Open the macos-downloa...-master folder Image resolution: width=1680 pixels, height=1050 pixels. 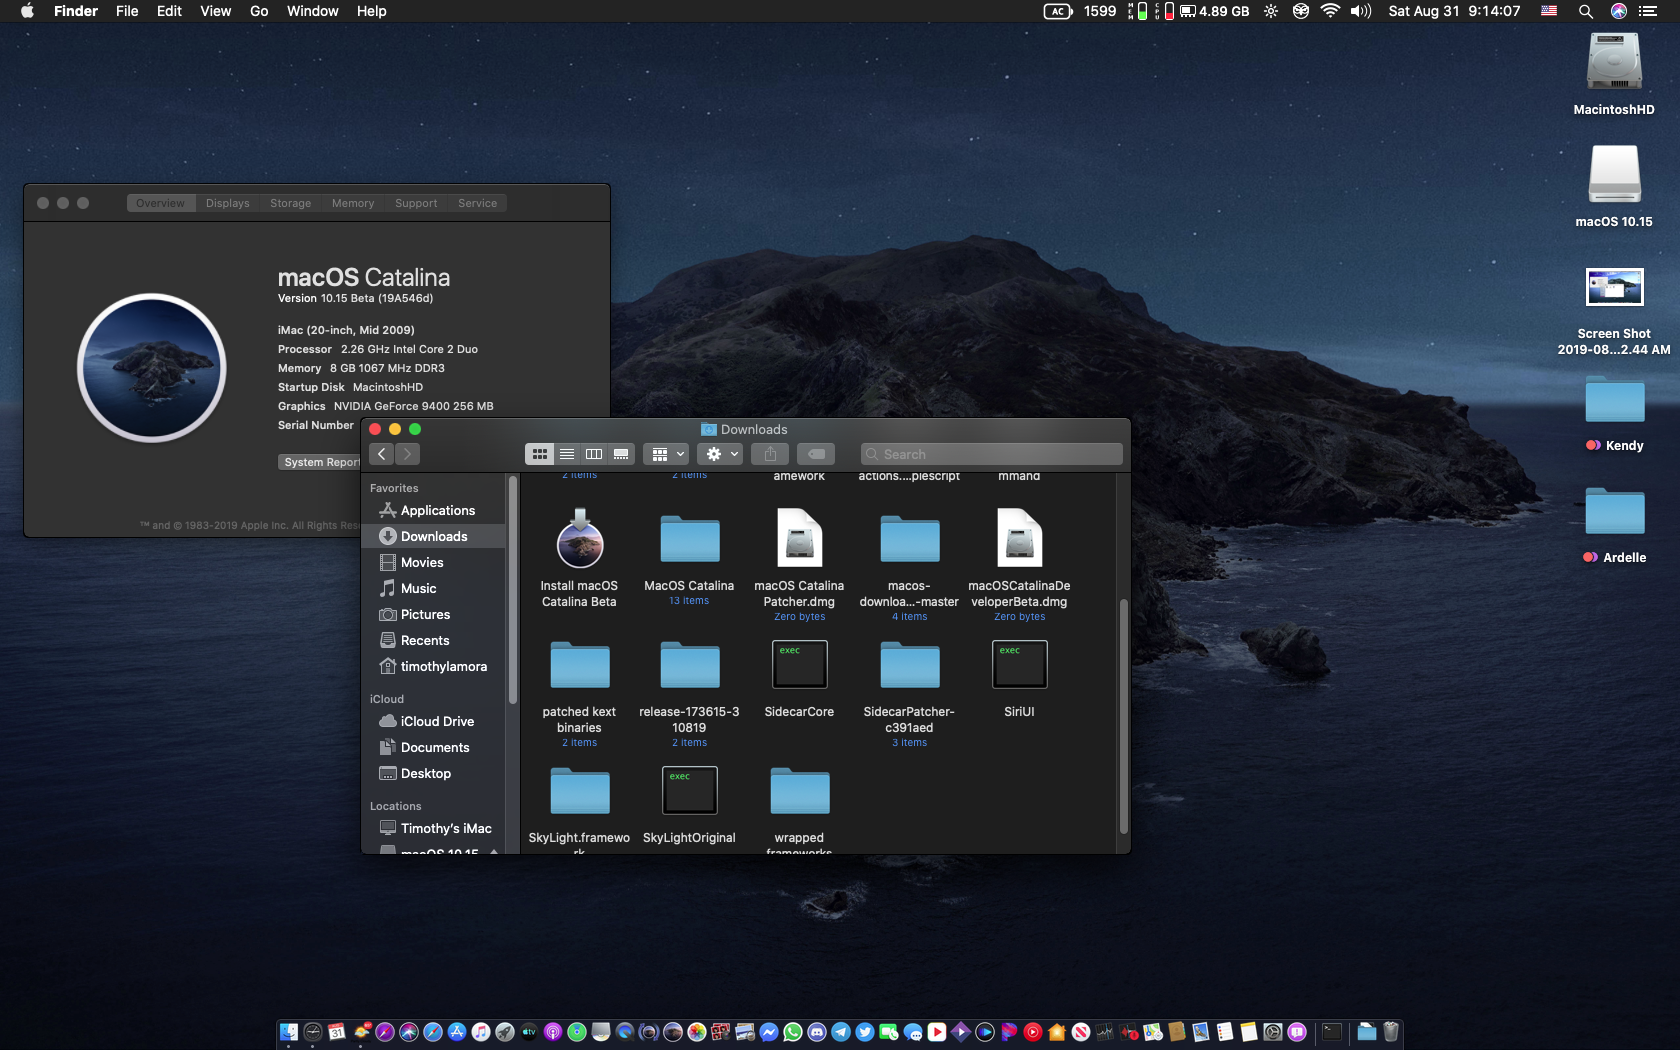pos(909,540)
